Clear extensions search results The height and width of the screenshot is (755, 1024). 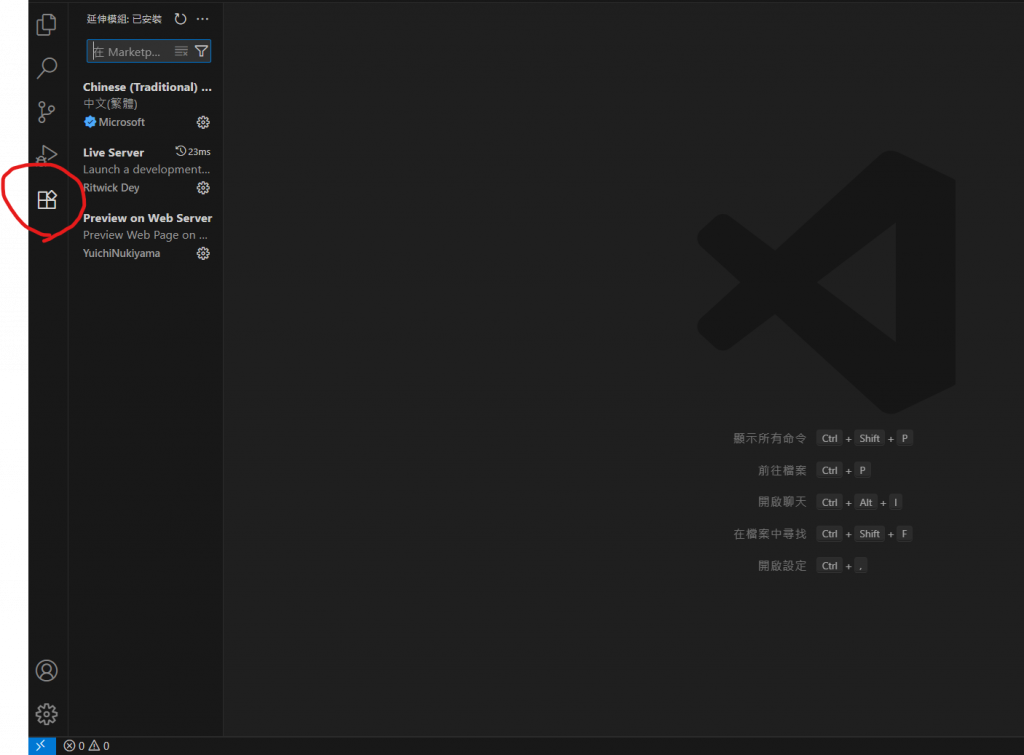click(181, 51)
